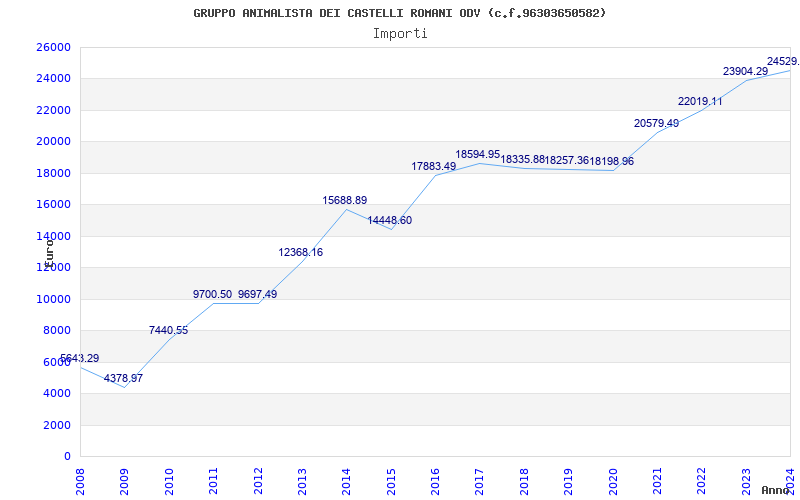
Task: Select the 4378.97 data label
Action: (123, 379)
